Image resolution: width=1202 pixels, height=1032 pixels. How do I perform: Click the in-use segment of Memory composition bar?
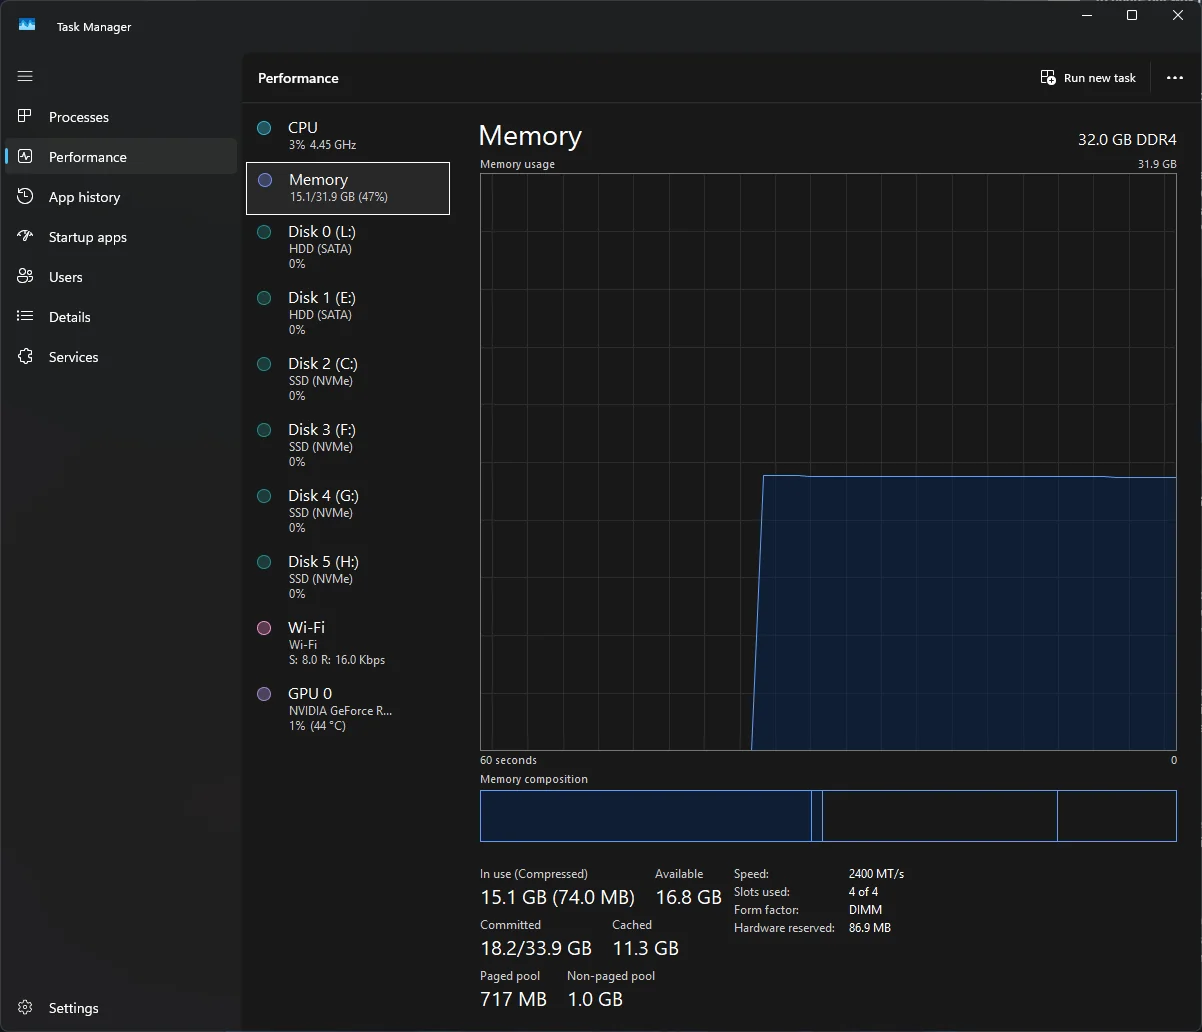[646, 816]
